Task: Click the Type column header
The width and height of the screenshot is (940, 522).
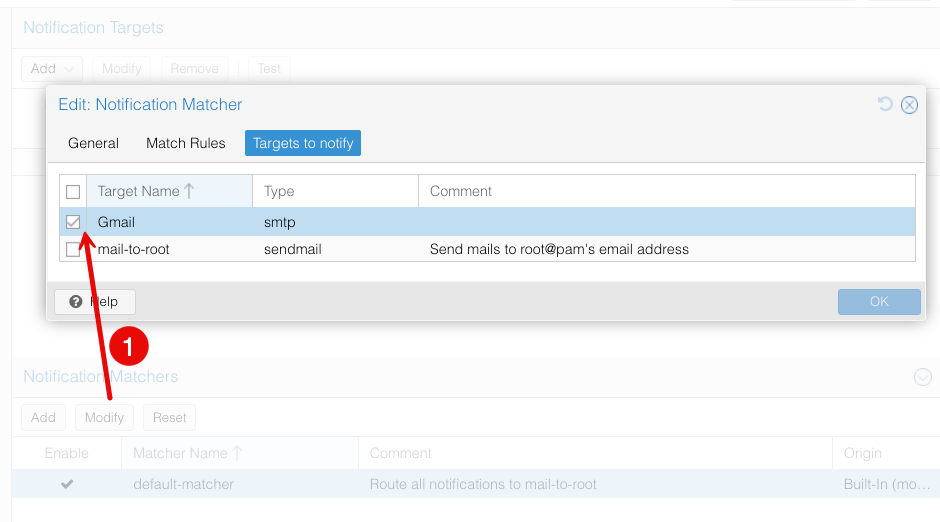Action: click(x=279, y=191)
